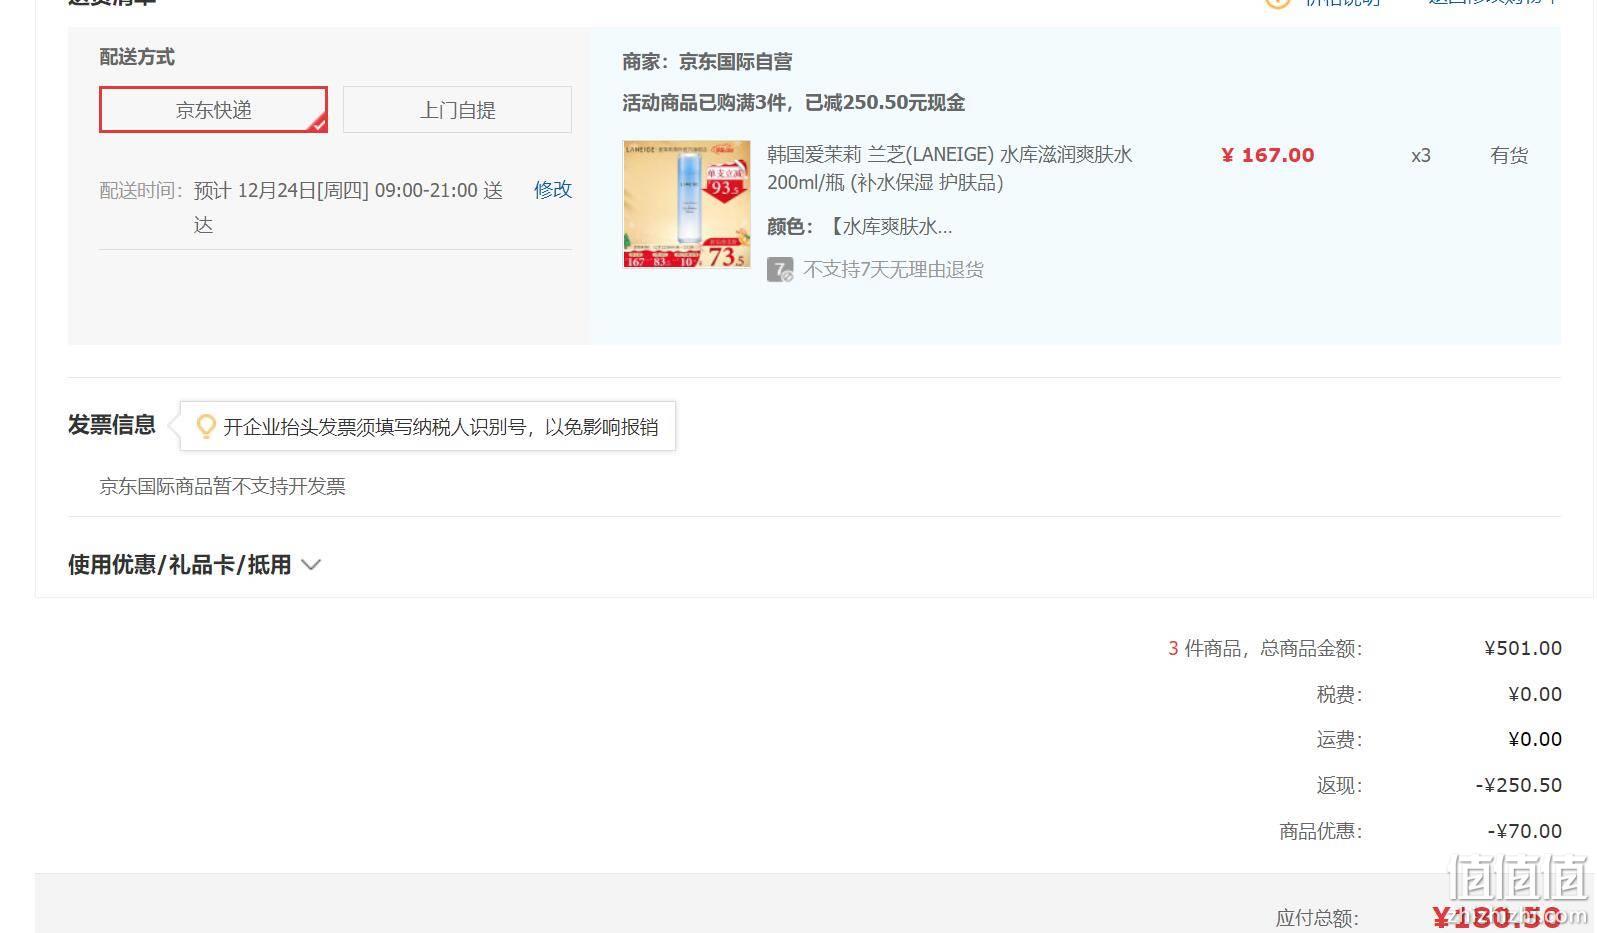This screenshot has height=933, width=1597.
Task: Choose 上门自提 pickup option
Action: coord(457,110)
